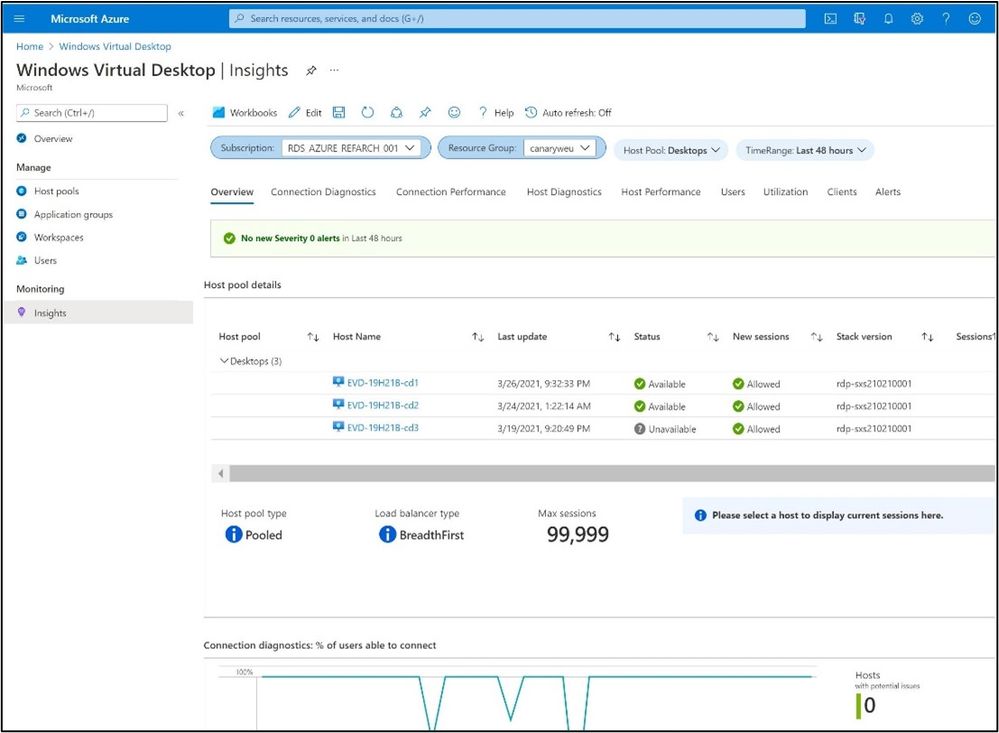The height and width of the screenshot is (733, 999).
Task: Pin the Insights page using title pin icon
Action: click(x=311, y=70)
